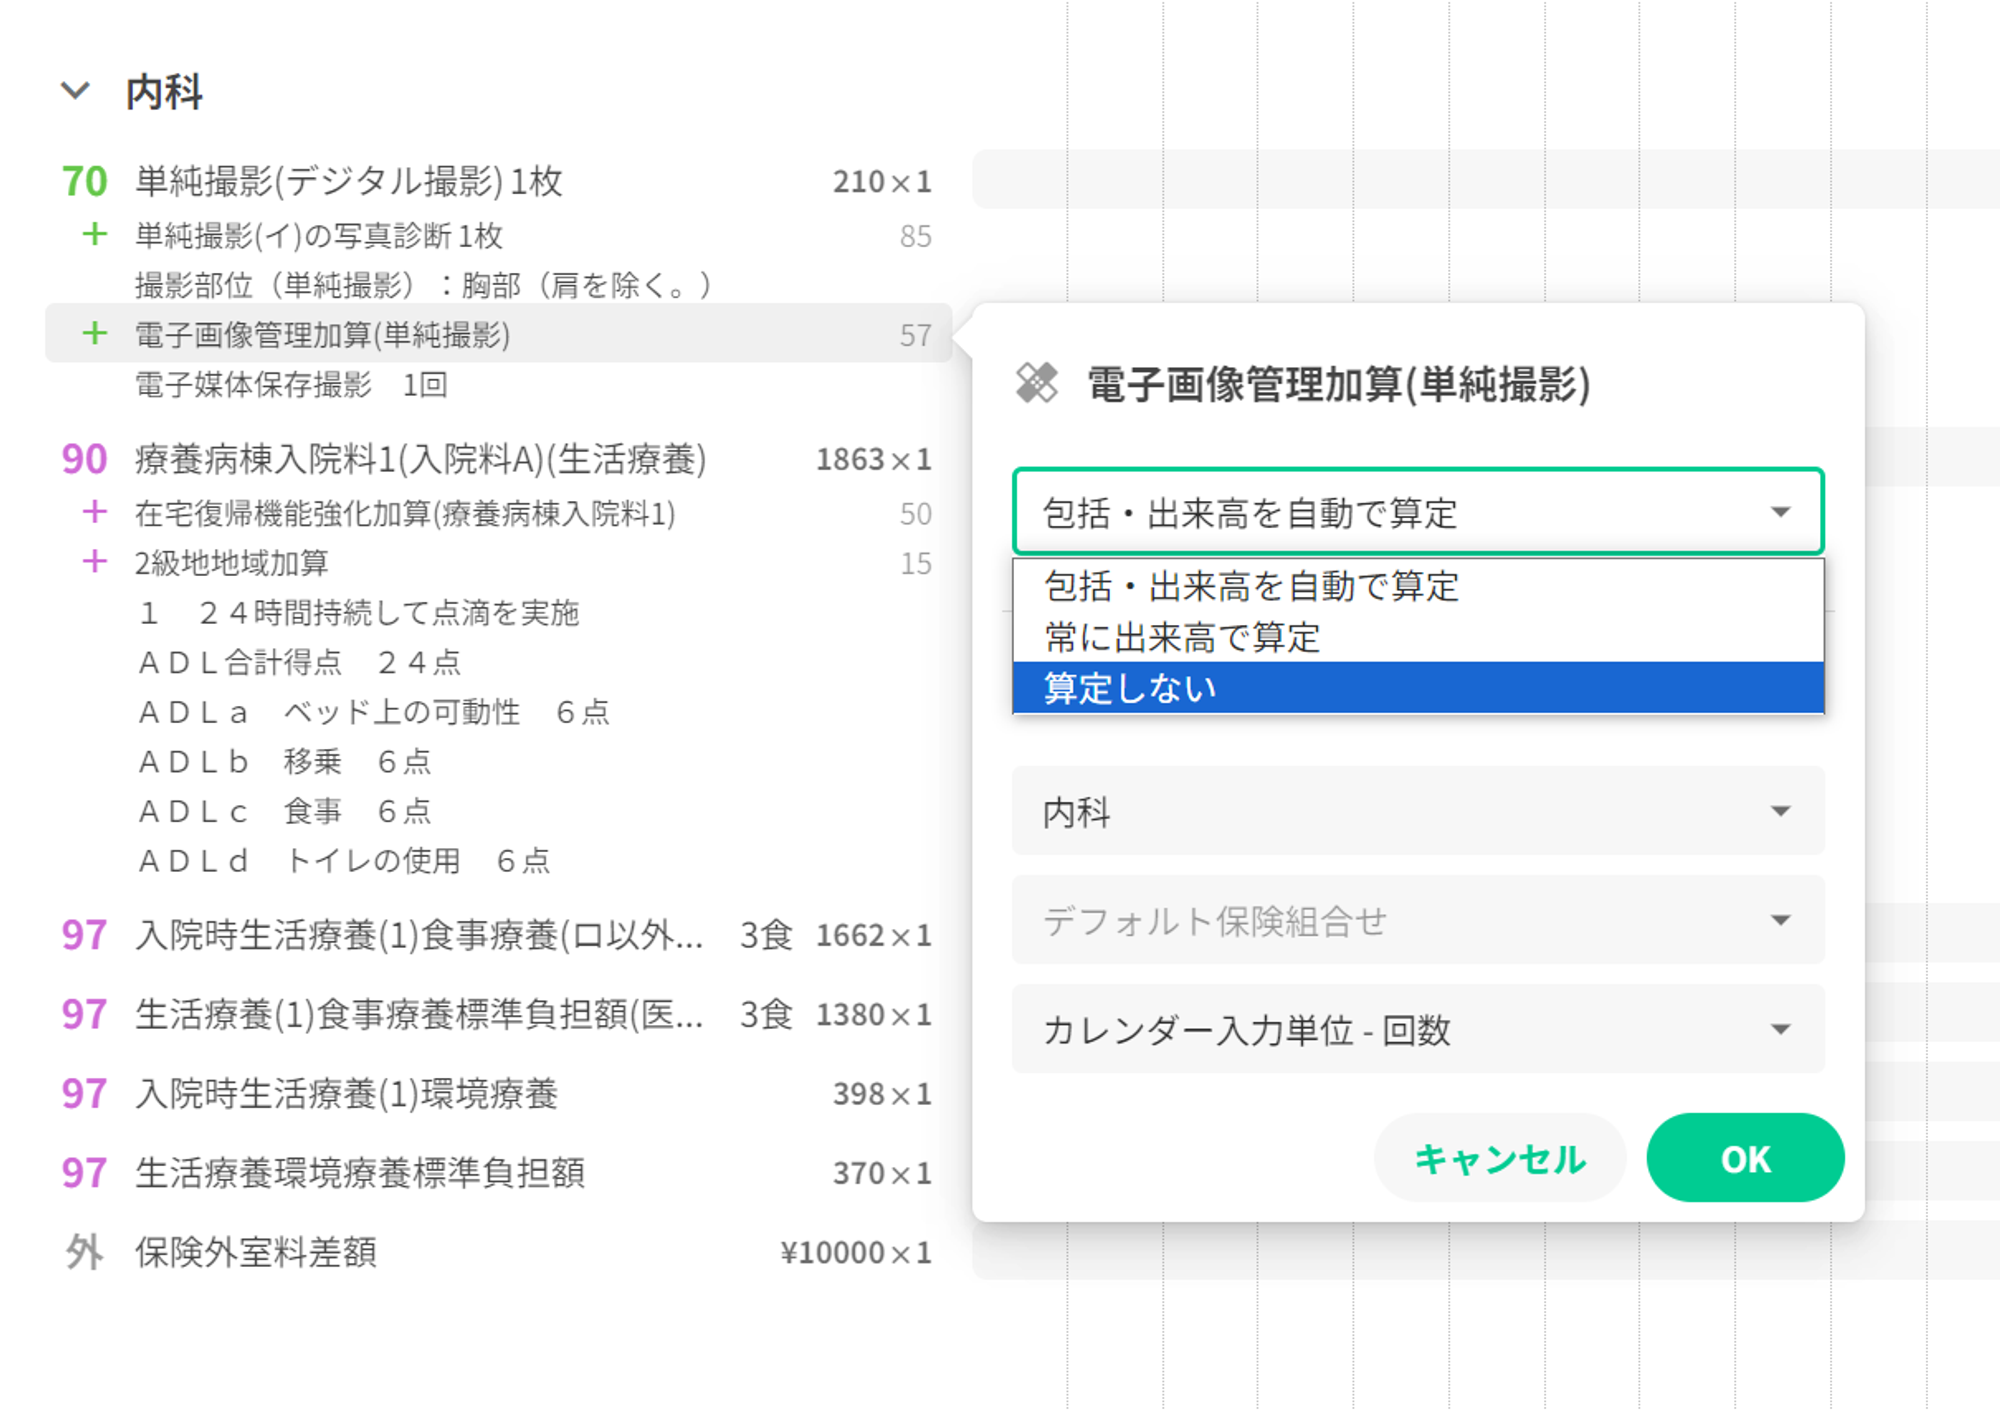Collapse the 内科 section chevron
The height and width of the screenshot is (1410, 2000).
click(x=75, y=92)
